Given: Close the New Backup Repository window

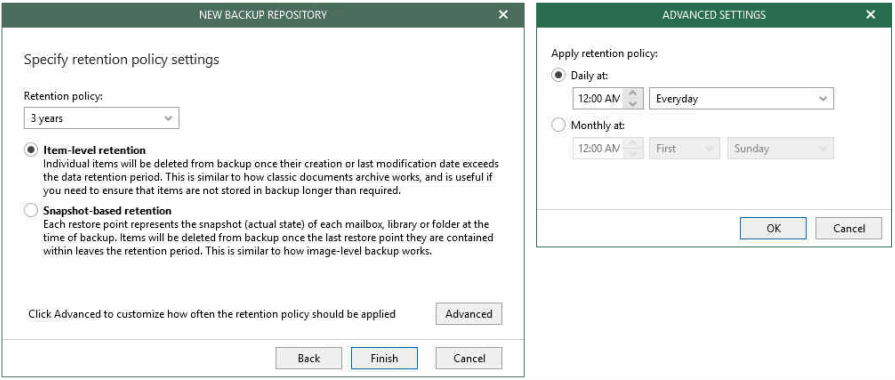Looking at the screenshot, I should 503,15.
